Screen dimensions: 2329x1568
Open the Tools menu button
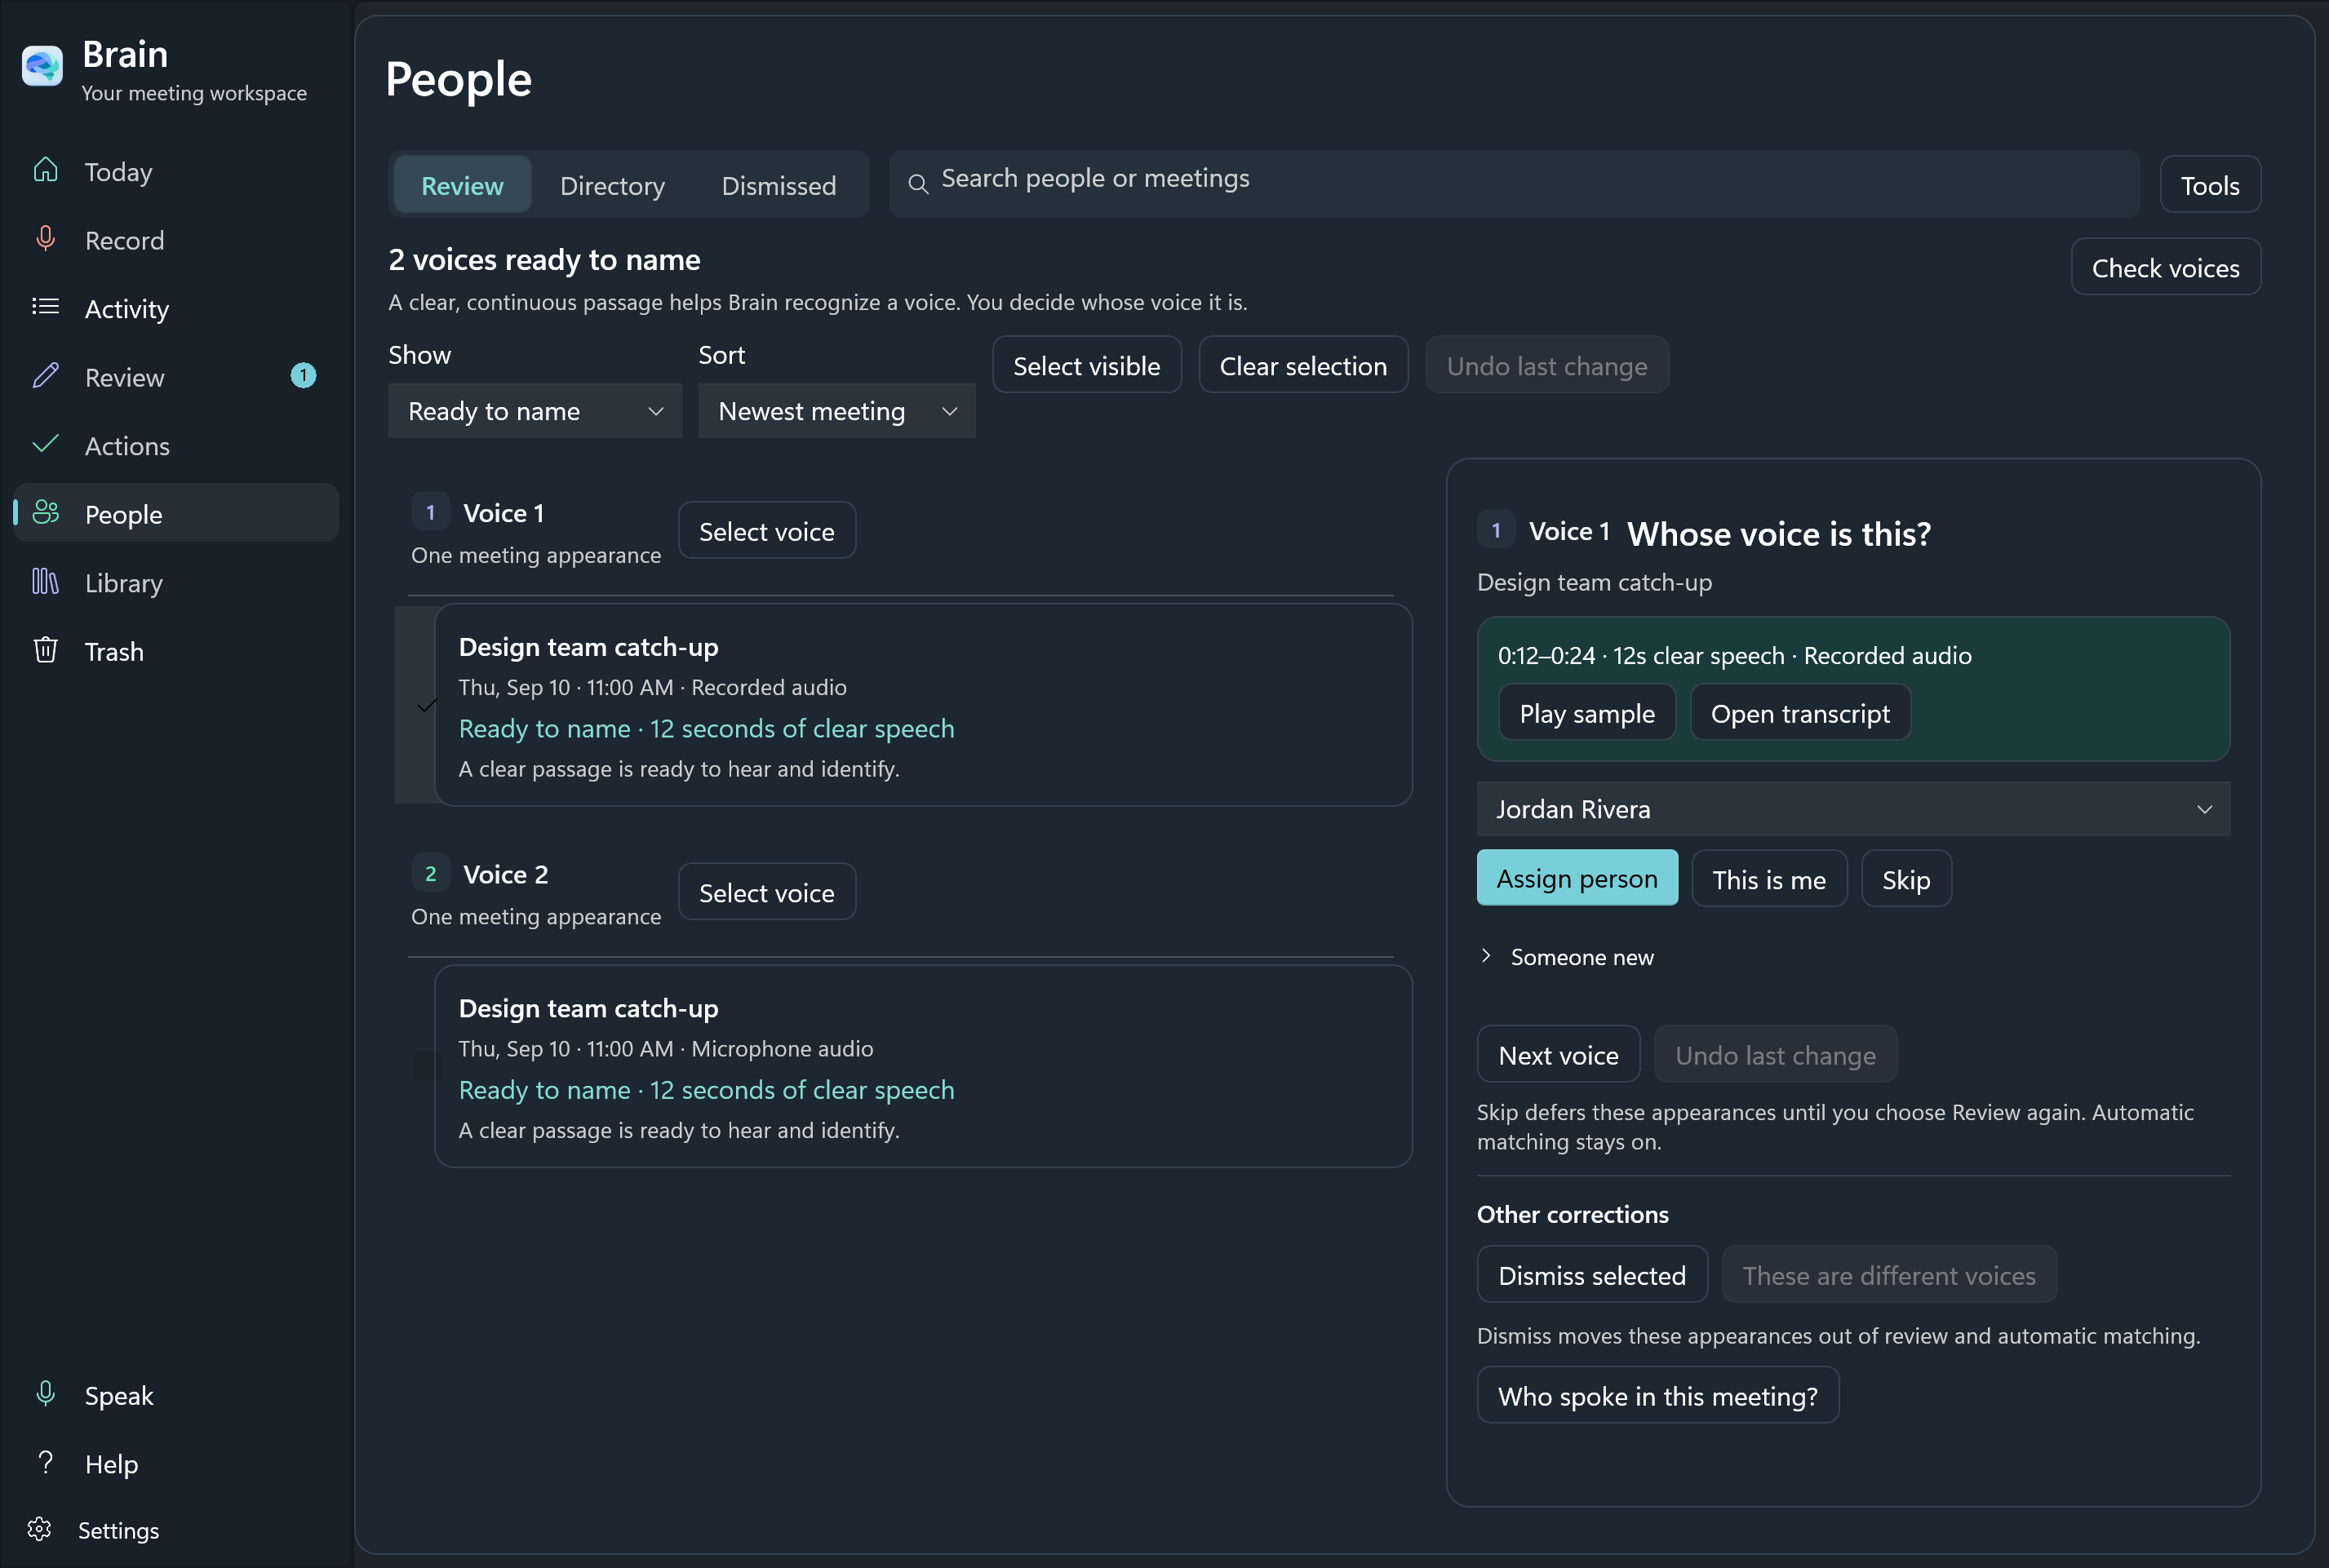(x=2210, y=185)
